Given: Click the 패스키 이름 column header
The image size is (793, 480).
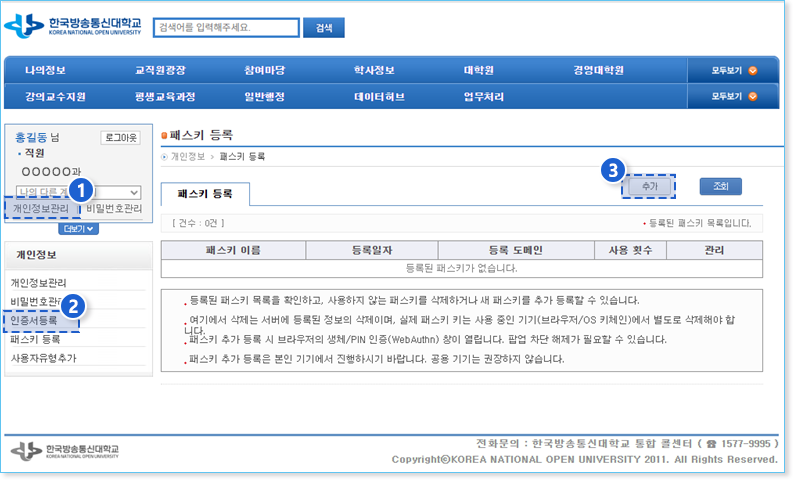Looking at the screenshot, I should click(x=233, y=250).
